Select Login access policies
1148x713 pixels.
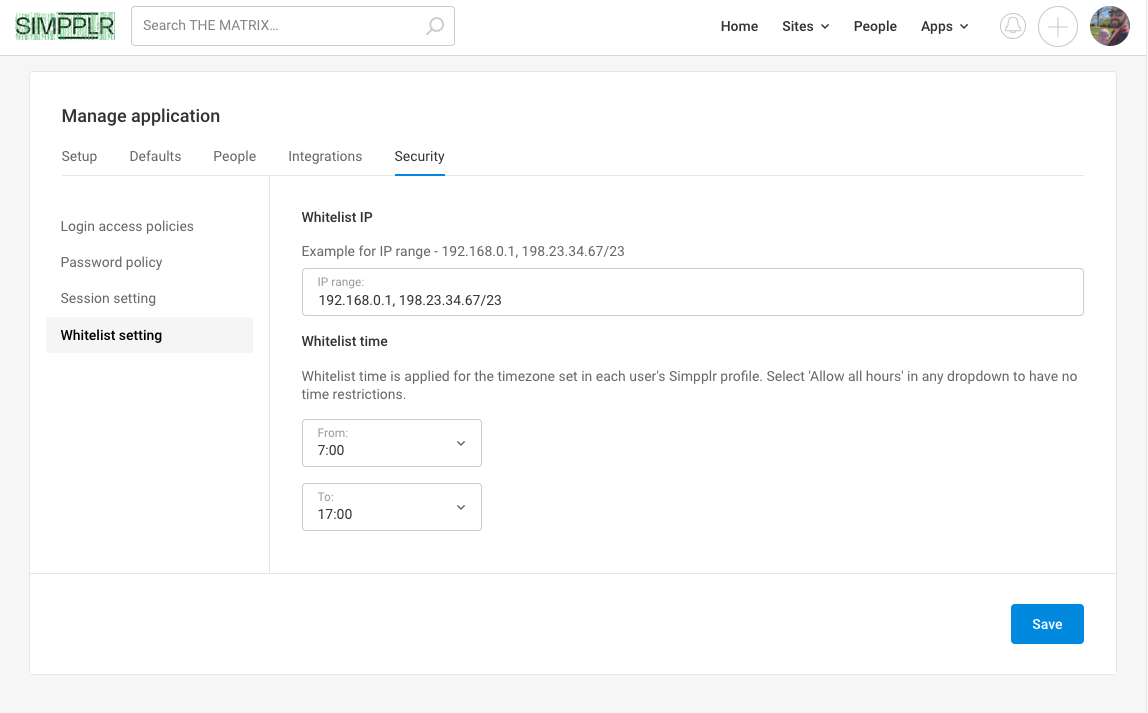127,226
